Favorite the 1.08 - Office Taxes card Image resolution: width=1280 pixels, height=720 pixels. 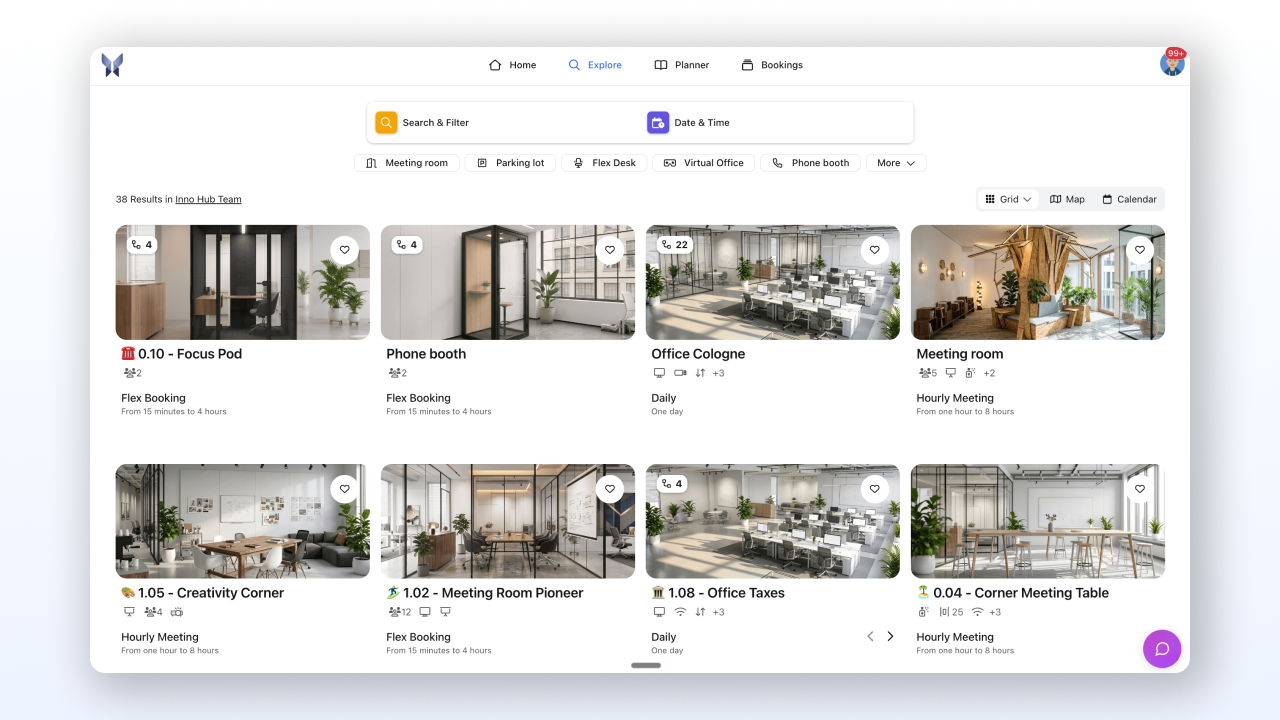(x=874, y=489)
